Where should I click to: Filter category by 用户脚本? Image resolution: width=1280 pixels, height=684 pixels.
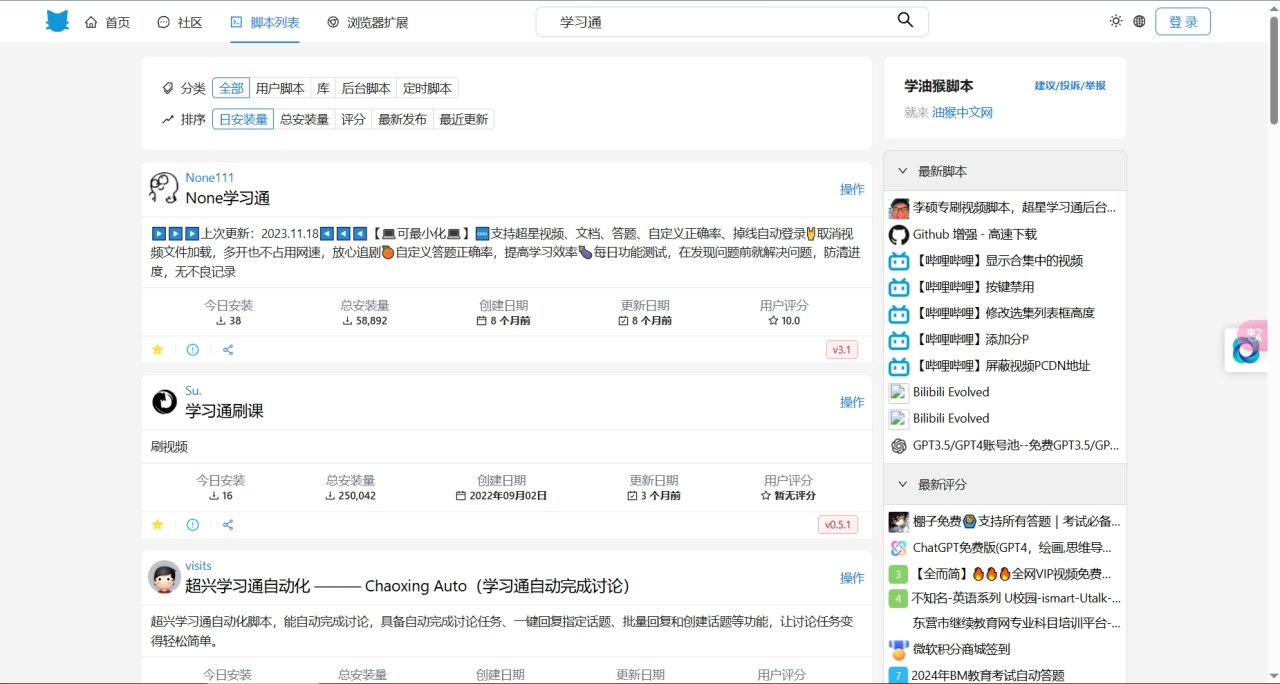click(280, 88)
